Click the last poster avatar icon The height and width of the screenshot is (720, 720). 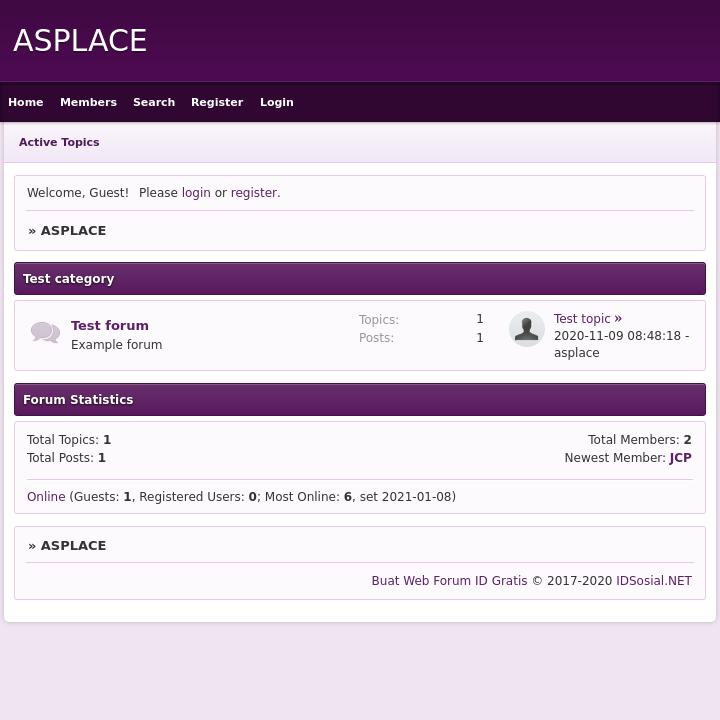pos(526,329)
